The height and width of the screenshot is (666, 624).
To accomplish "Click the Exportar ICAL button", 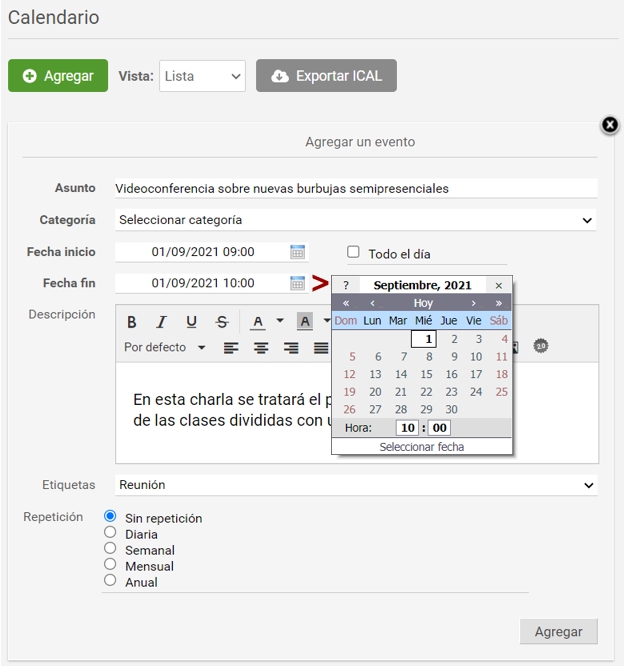I will coord(326,76).
